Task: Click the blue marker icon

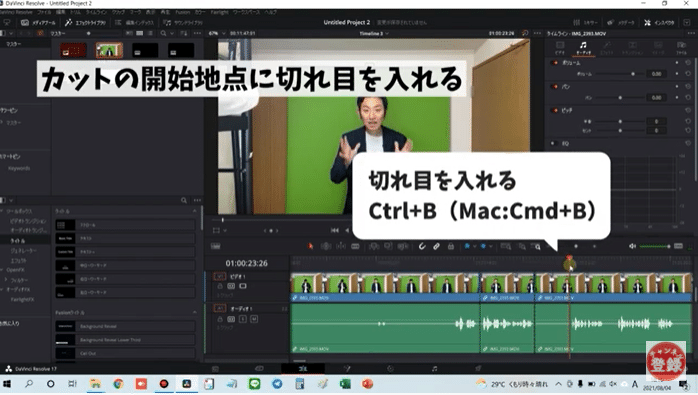Action: pos(483,246)
